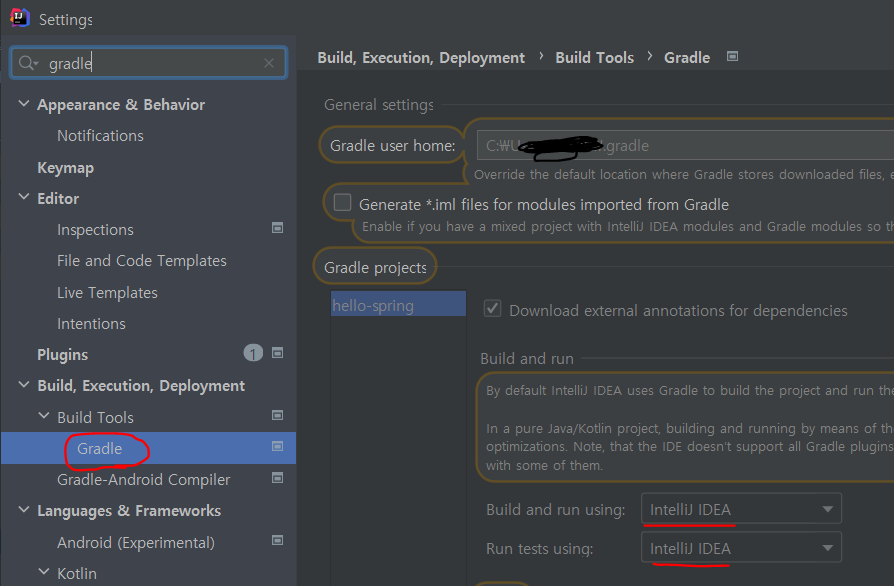
Task: Select Kotlin in the settings tree
Action: point(77,573)
